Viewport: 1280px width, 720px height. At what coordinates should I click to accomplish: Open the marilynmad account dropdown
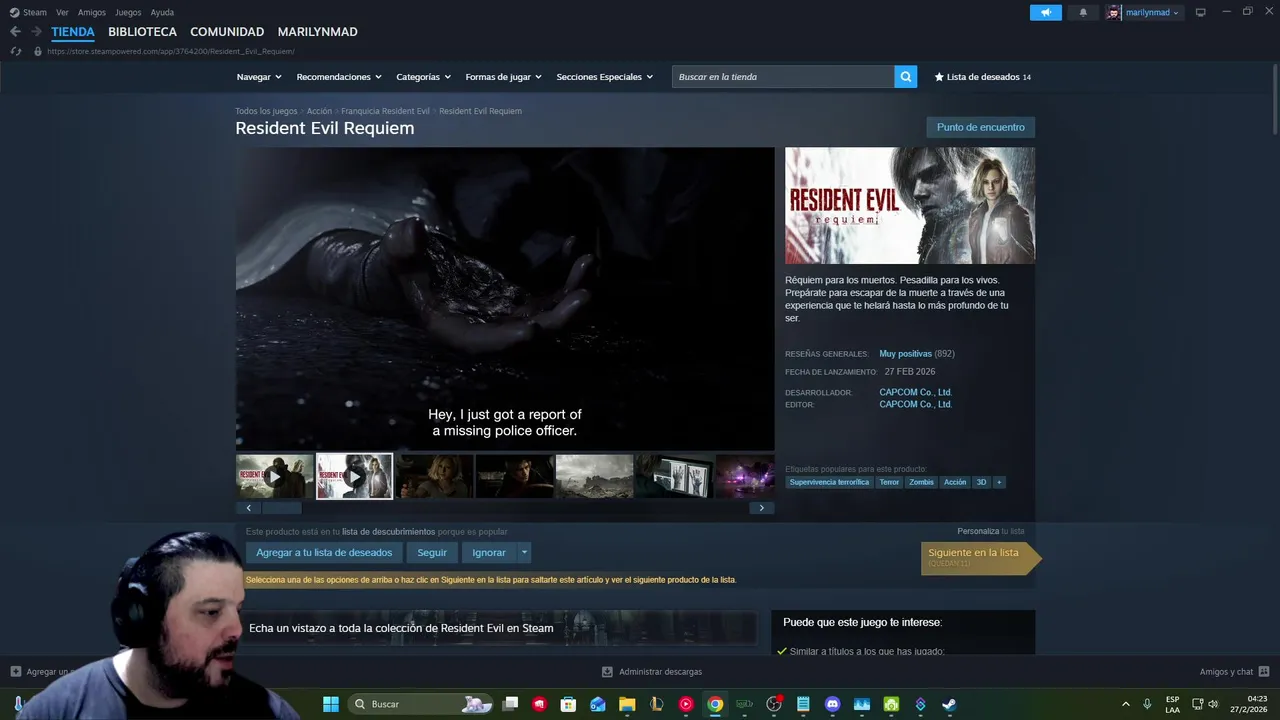pos(1152,12)
